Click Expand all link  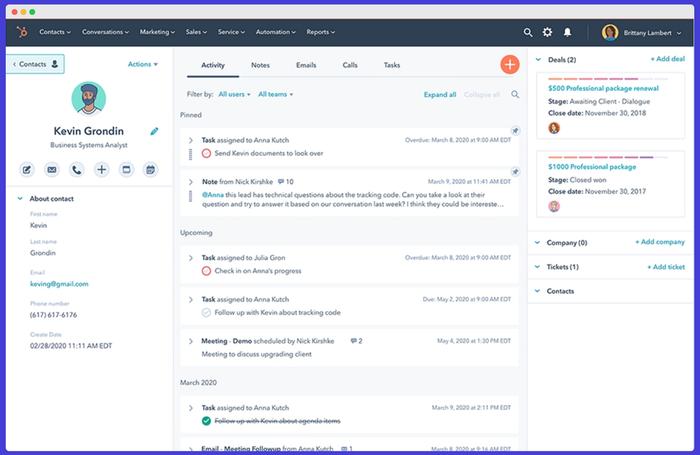(440, 95)
